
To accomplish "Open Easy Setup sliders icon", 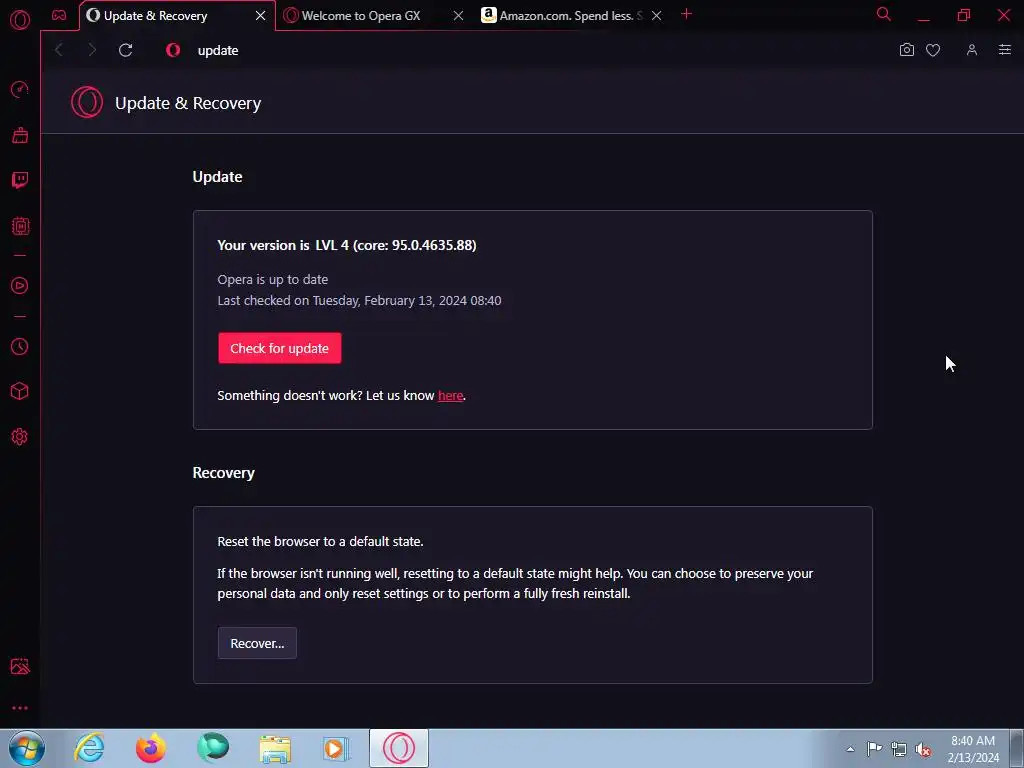I will pos(1005,50).
